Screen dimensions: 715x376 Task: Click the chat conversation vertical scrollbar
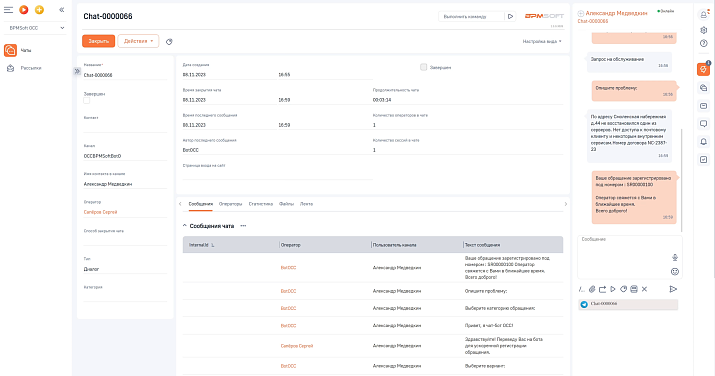[681, 180]
